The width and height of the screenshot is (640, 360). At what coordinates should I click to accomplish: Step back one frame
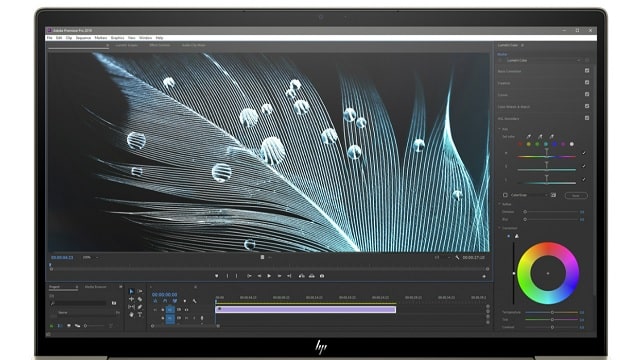(259, 276)
